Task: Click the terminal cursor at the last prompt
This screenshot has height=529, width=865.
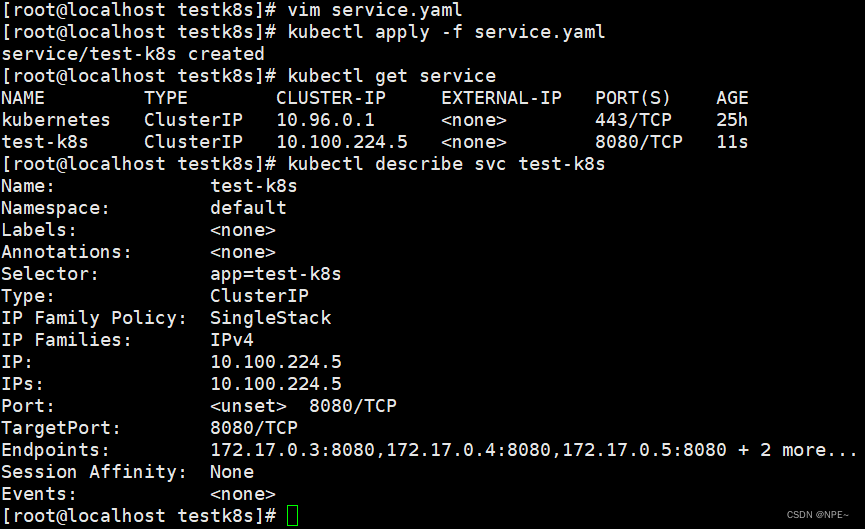Action: tap(292, 516)
